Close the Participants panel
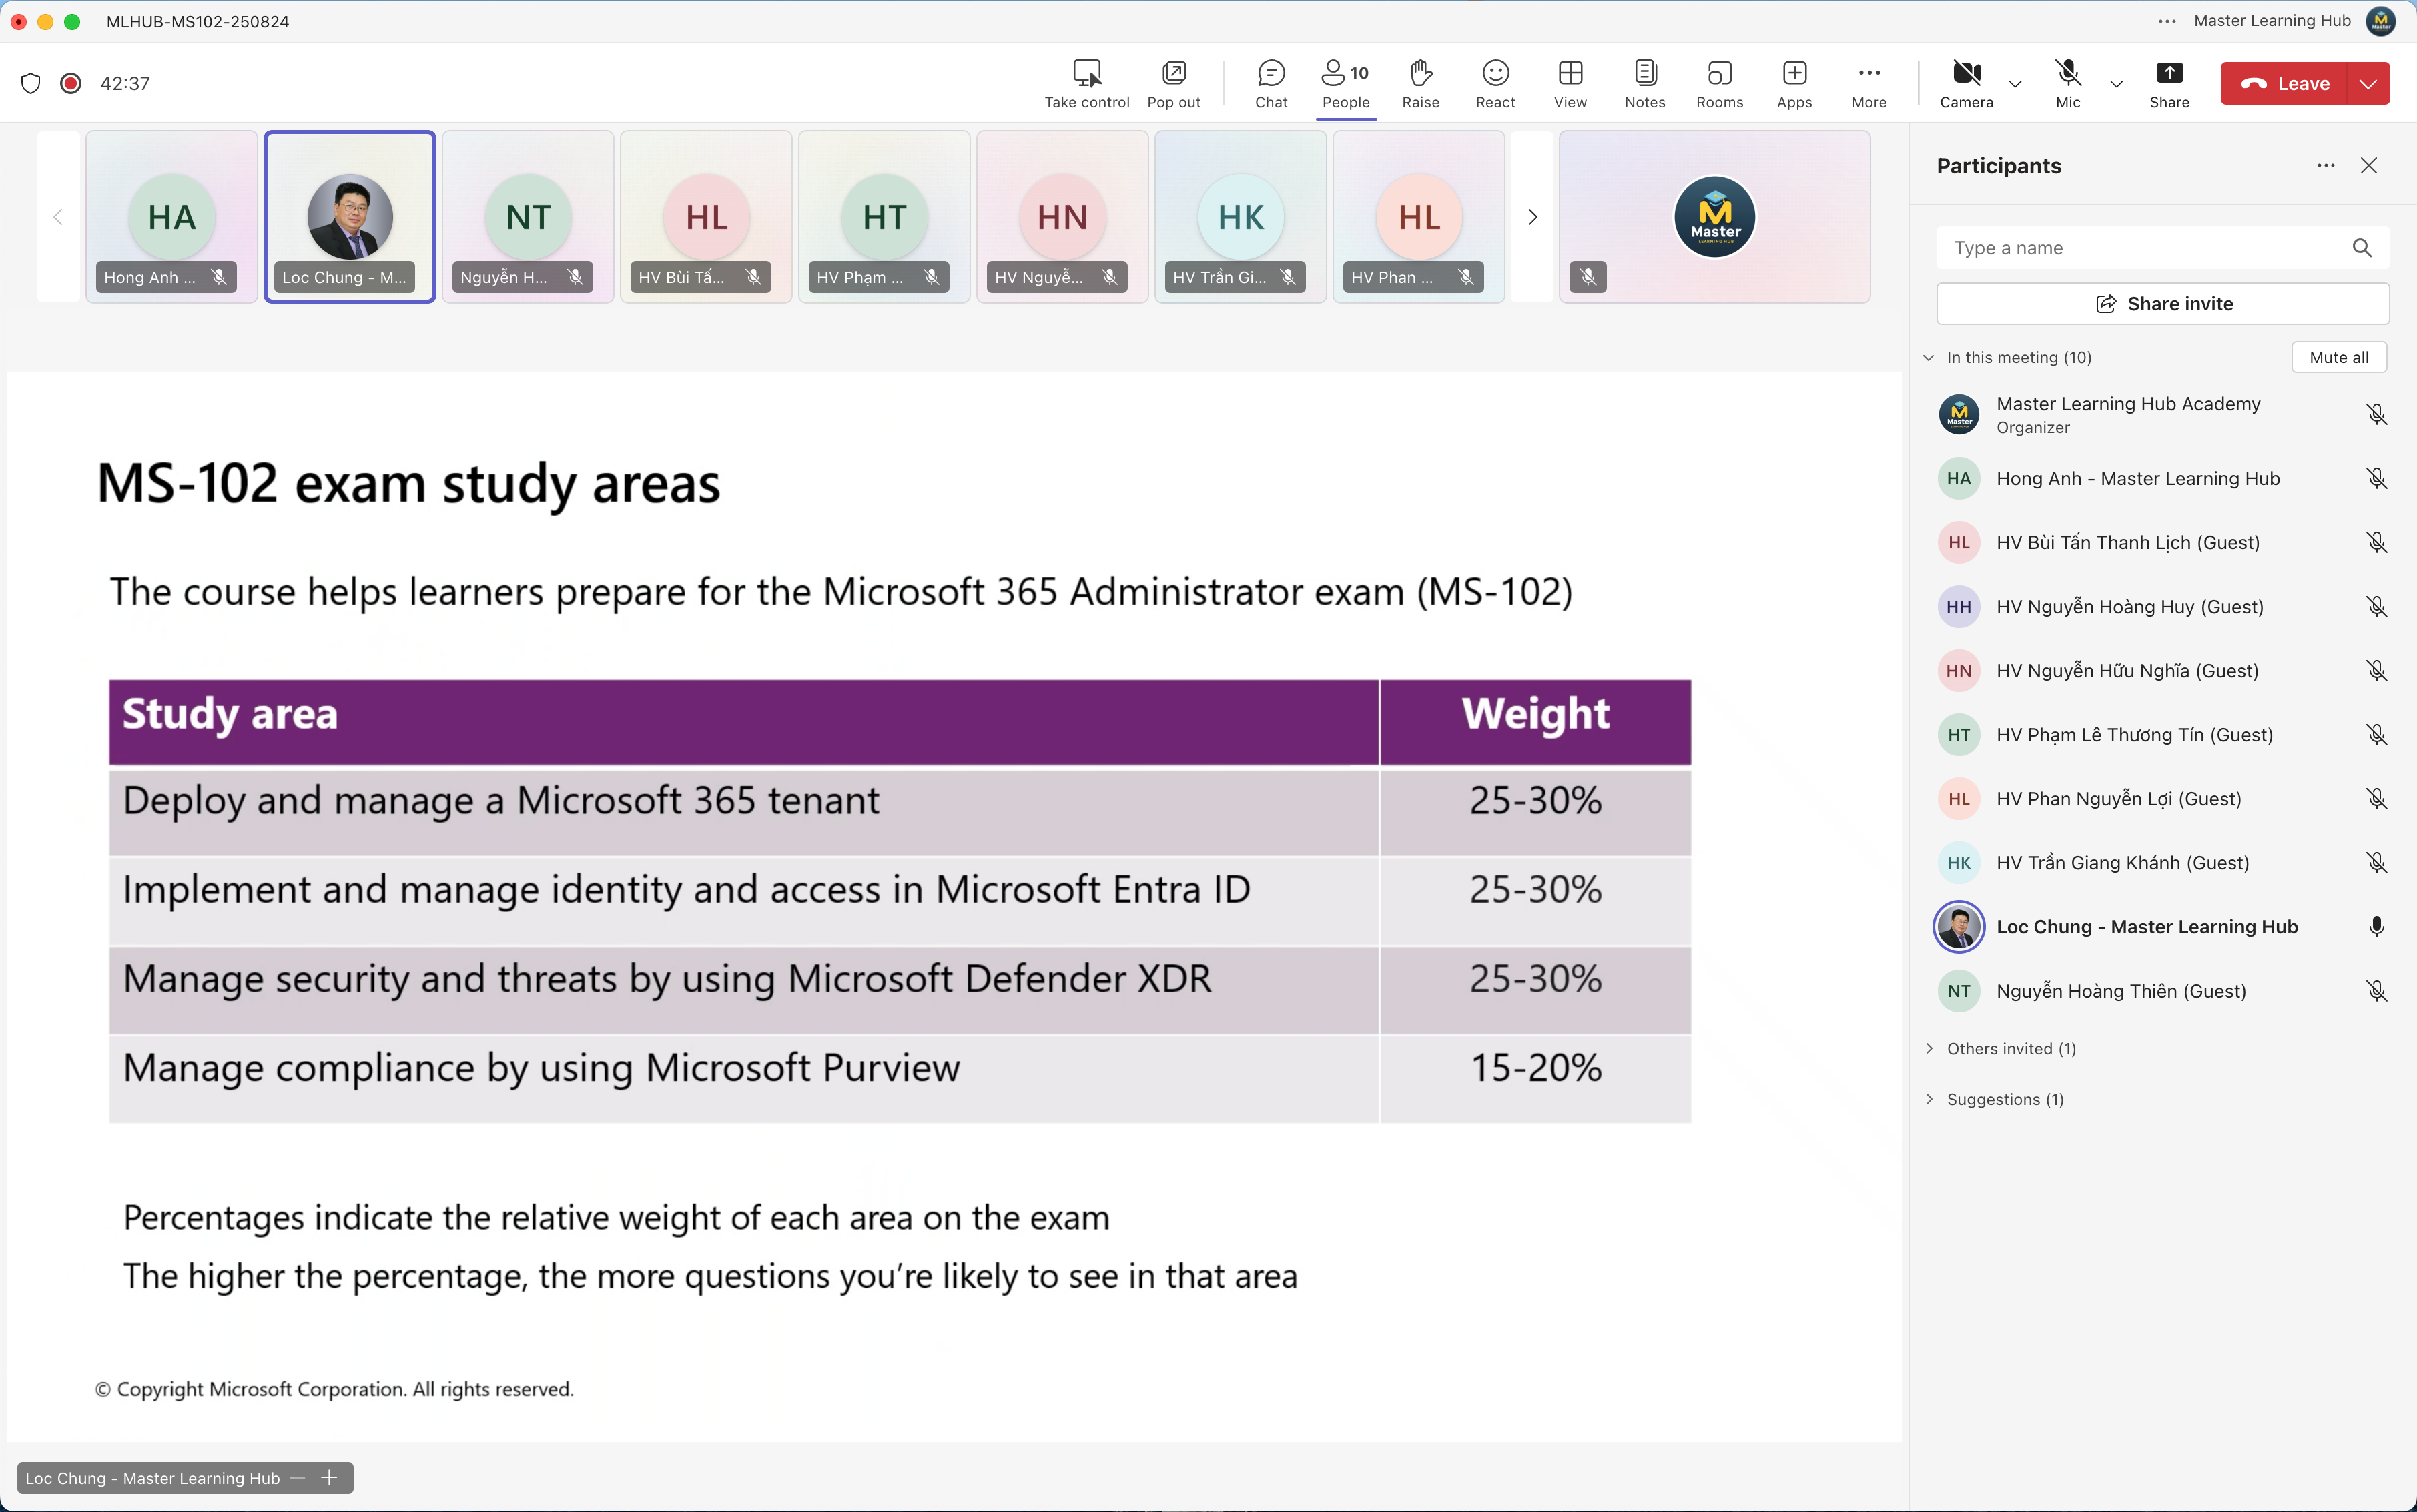The image size is (2417, 1512). [x=2369, y=166]
